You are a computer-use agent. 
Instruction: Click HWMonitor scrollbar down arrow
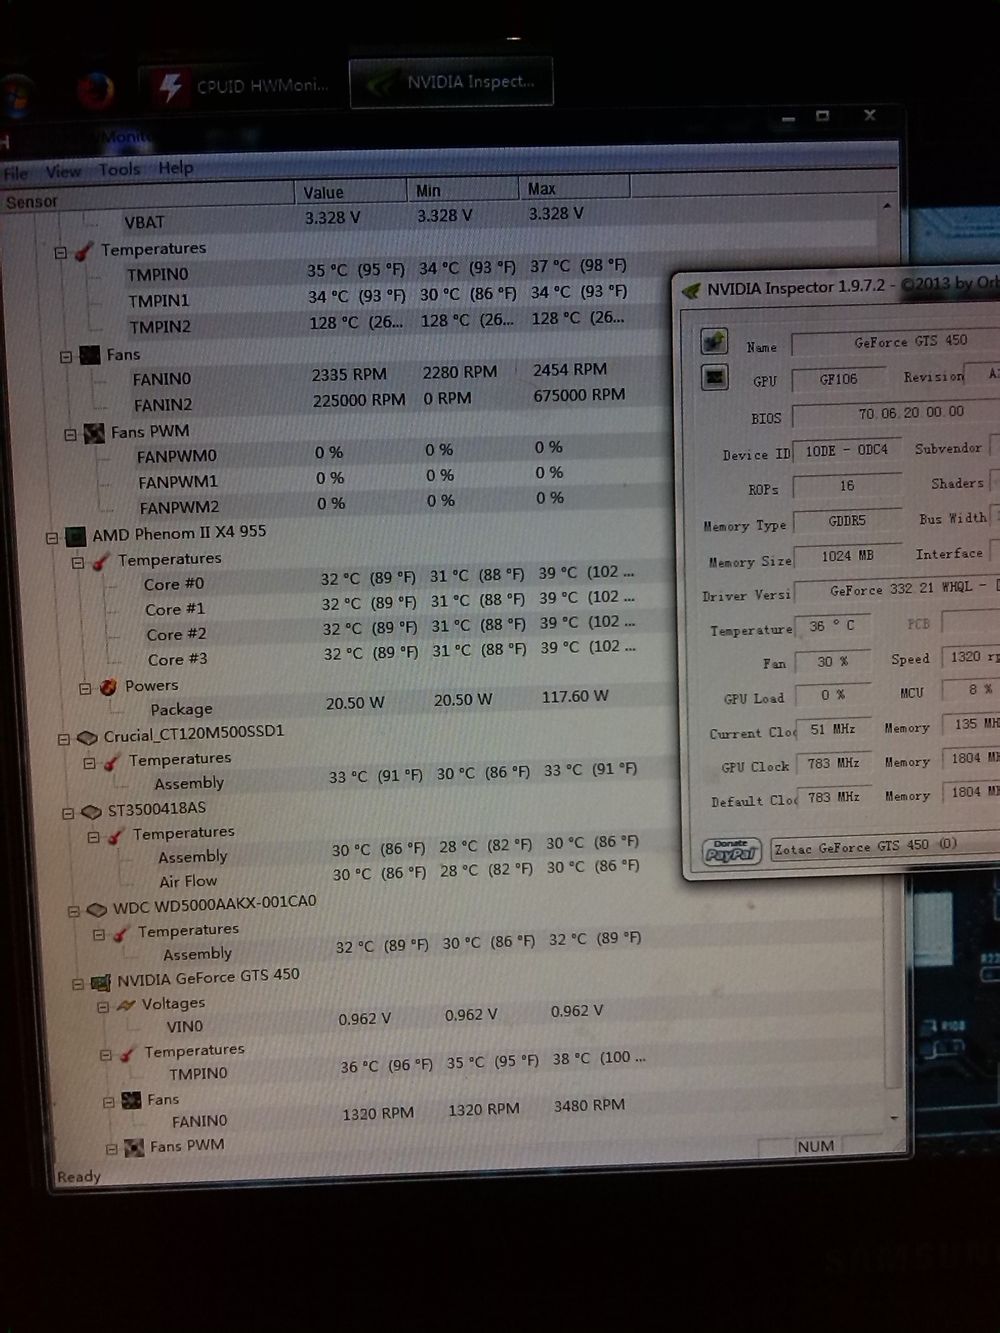[893, 1117]
